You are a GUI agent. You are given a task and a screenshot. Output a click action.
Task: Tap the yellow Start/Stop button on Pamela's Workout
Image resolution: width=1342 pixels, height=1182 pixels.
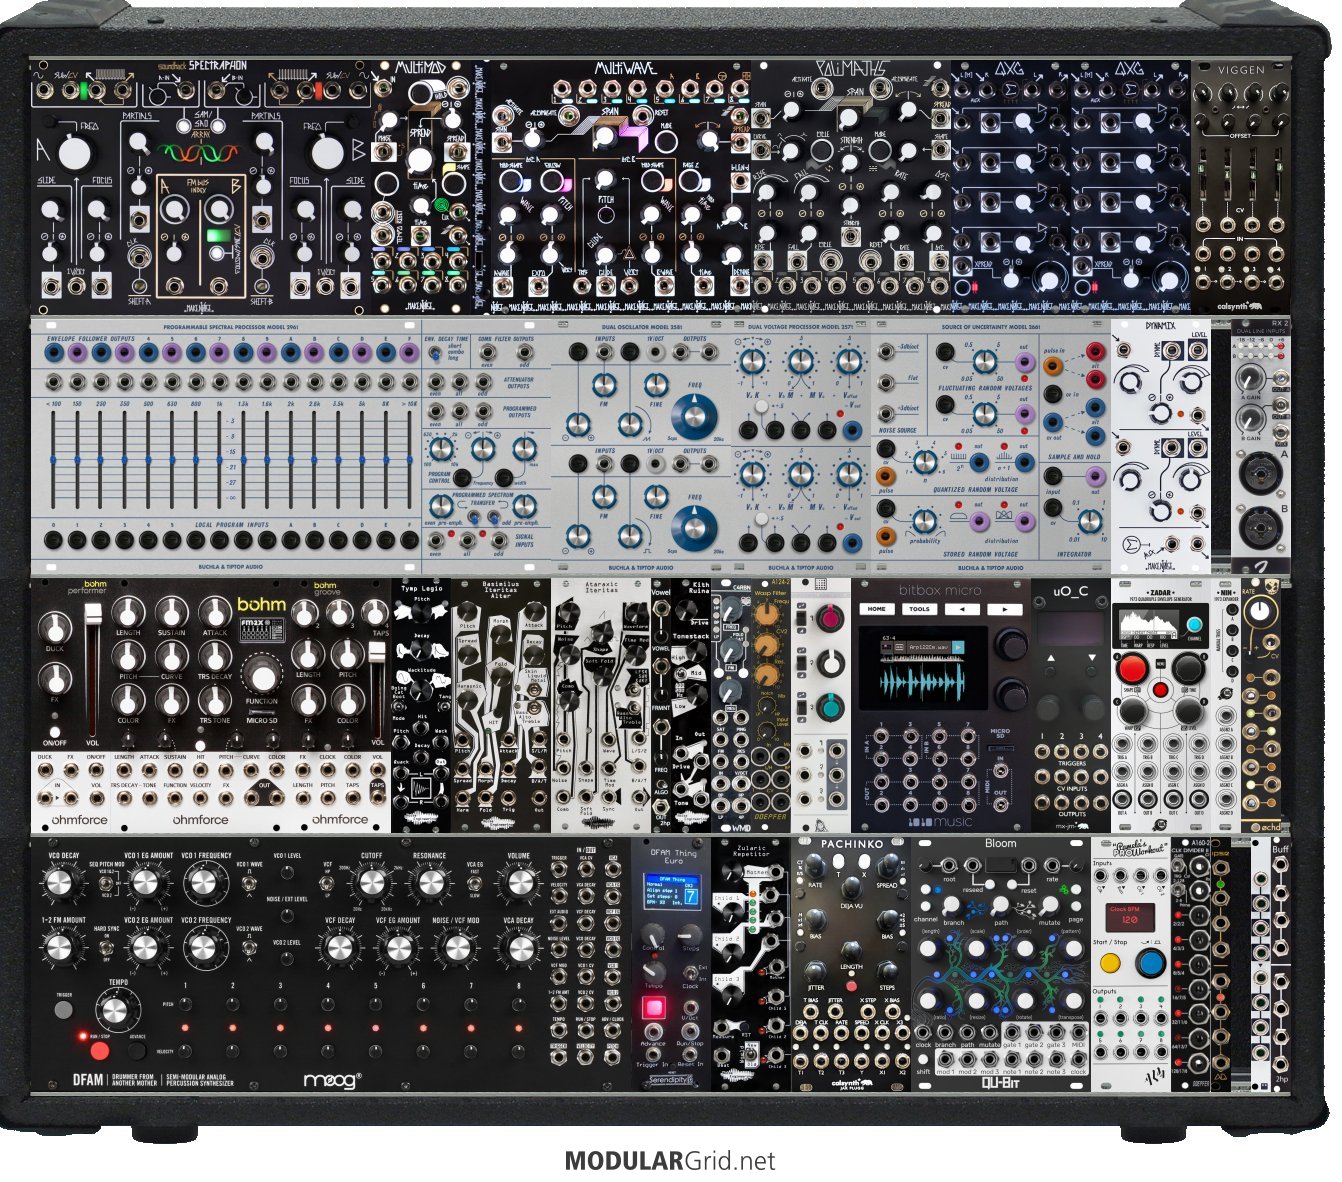pos(1111,965)
